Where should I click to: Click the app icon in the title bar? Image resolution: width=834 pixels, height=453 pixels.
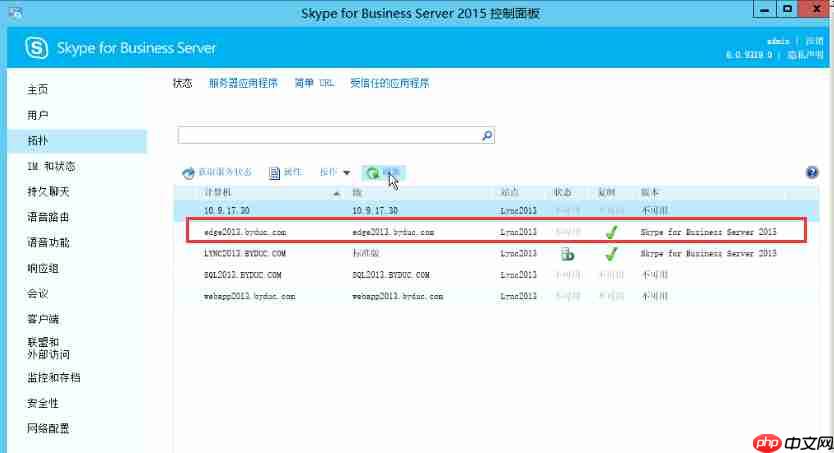[15, 12]
